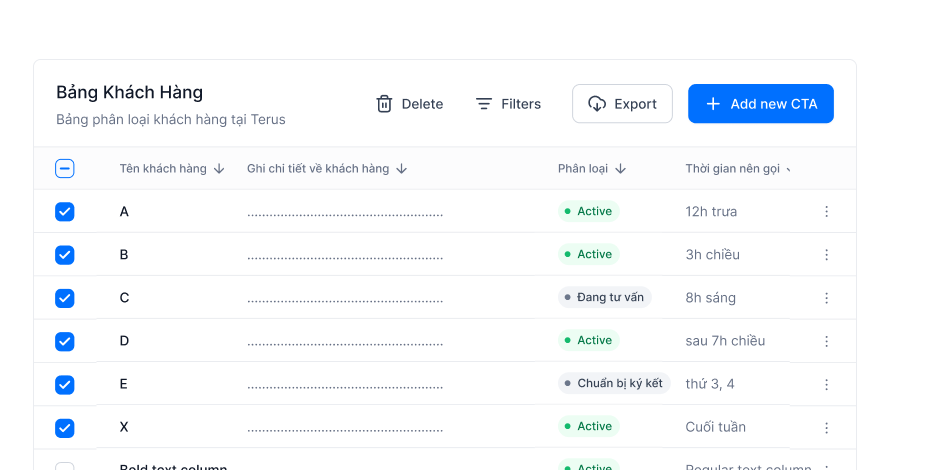The width and height of the screenshot is (927, 470).
Task: Click the subtitle Bảng phân loại khách hàng tại Terus
Action: pyautogui.click(x=171, y=119)
